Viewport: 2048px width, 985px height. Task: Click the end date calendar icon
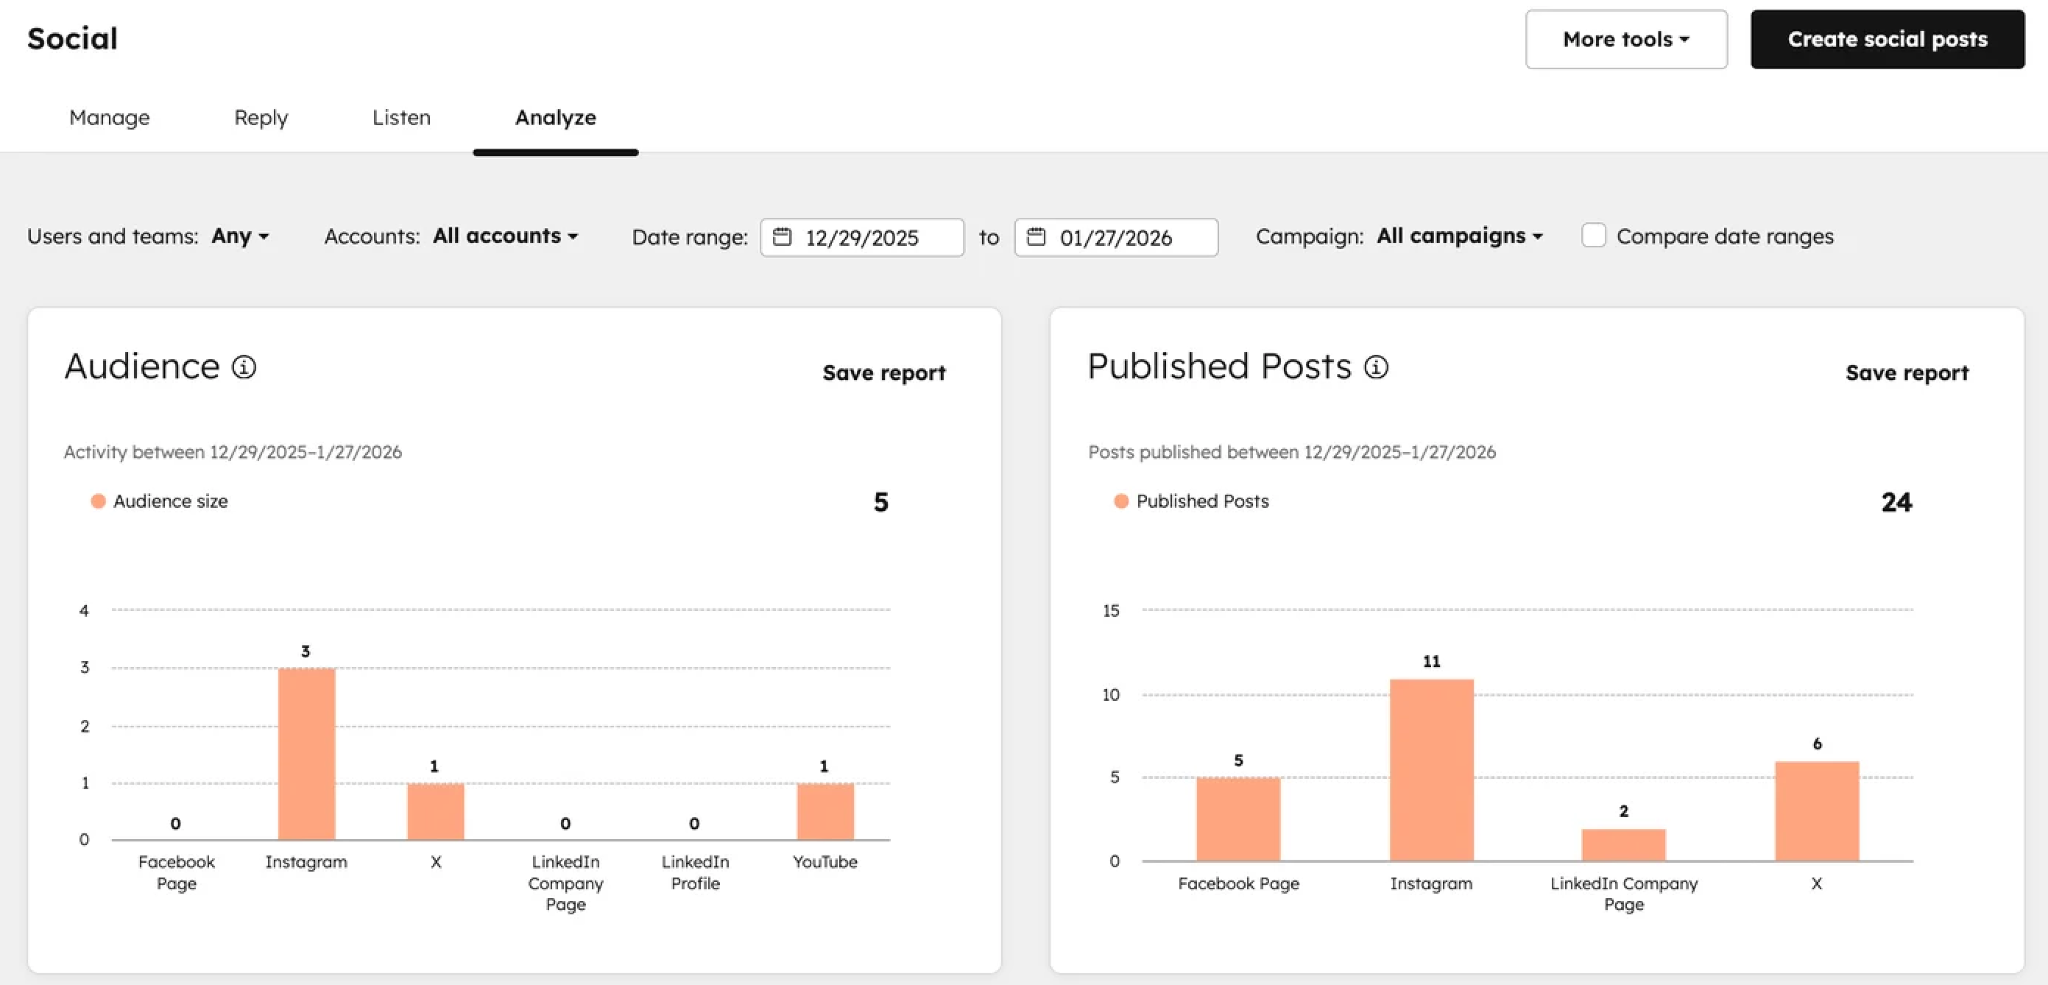pyautogui.click(x=1036, y=237)
